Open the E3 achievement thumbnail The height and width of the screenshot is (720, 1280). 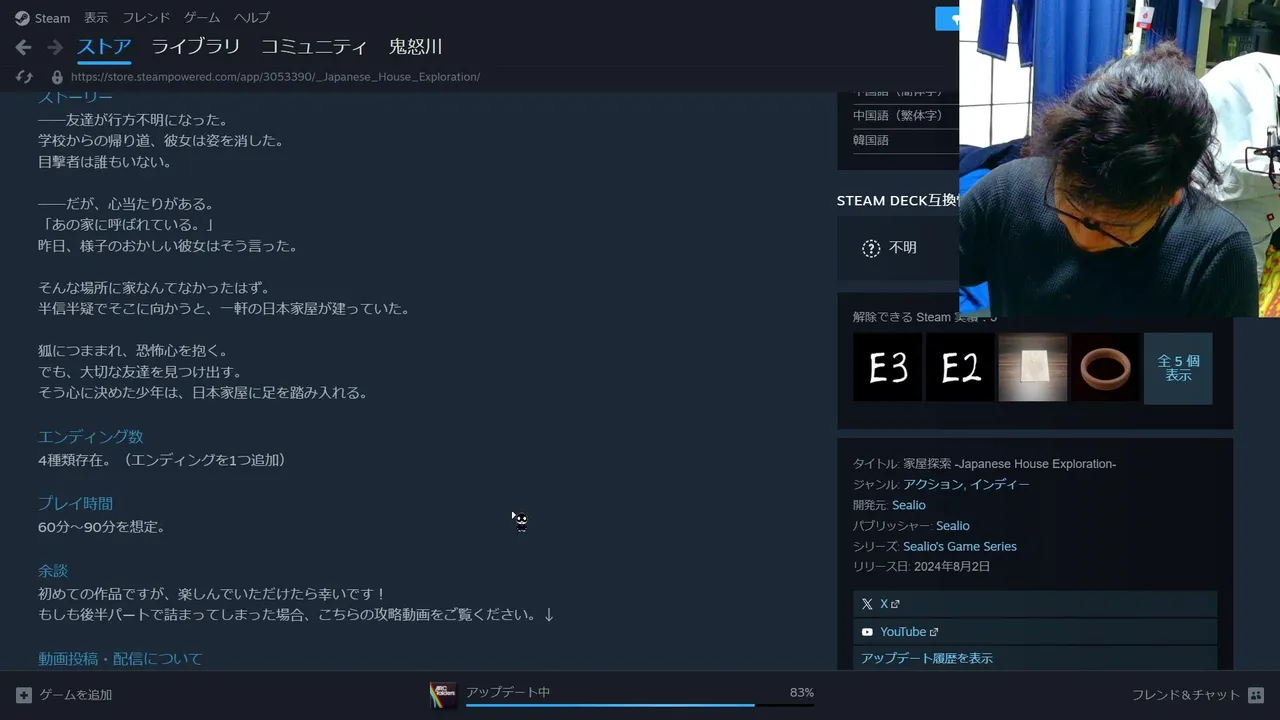pyautogui.click(x=887, y=368)
